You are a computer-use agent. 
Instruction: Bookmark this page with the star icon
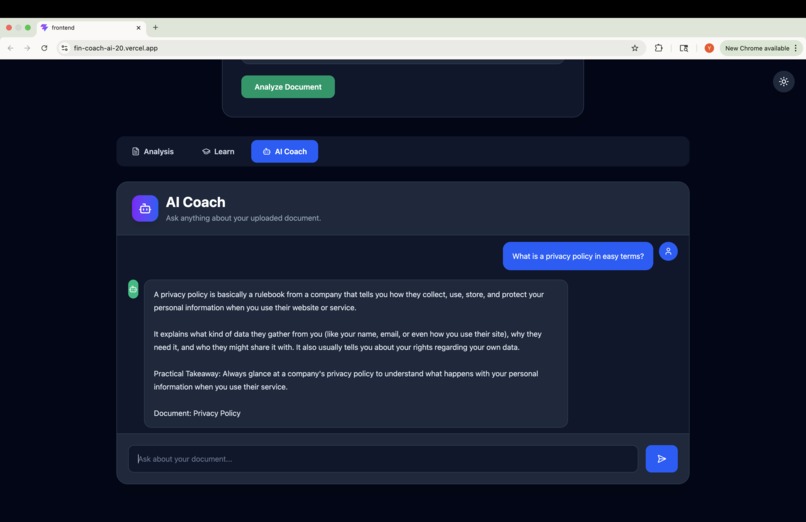(x=635, y=48)
